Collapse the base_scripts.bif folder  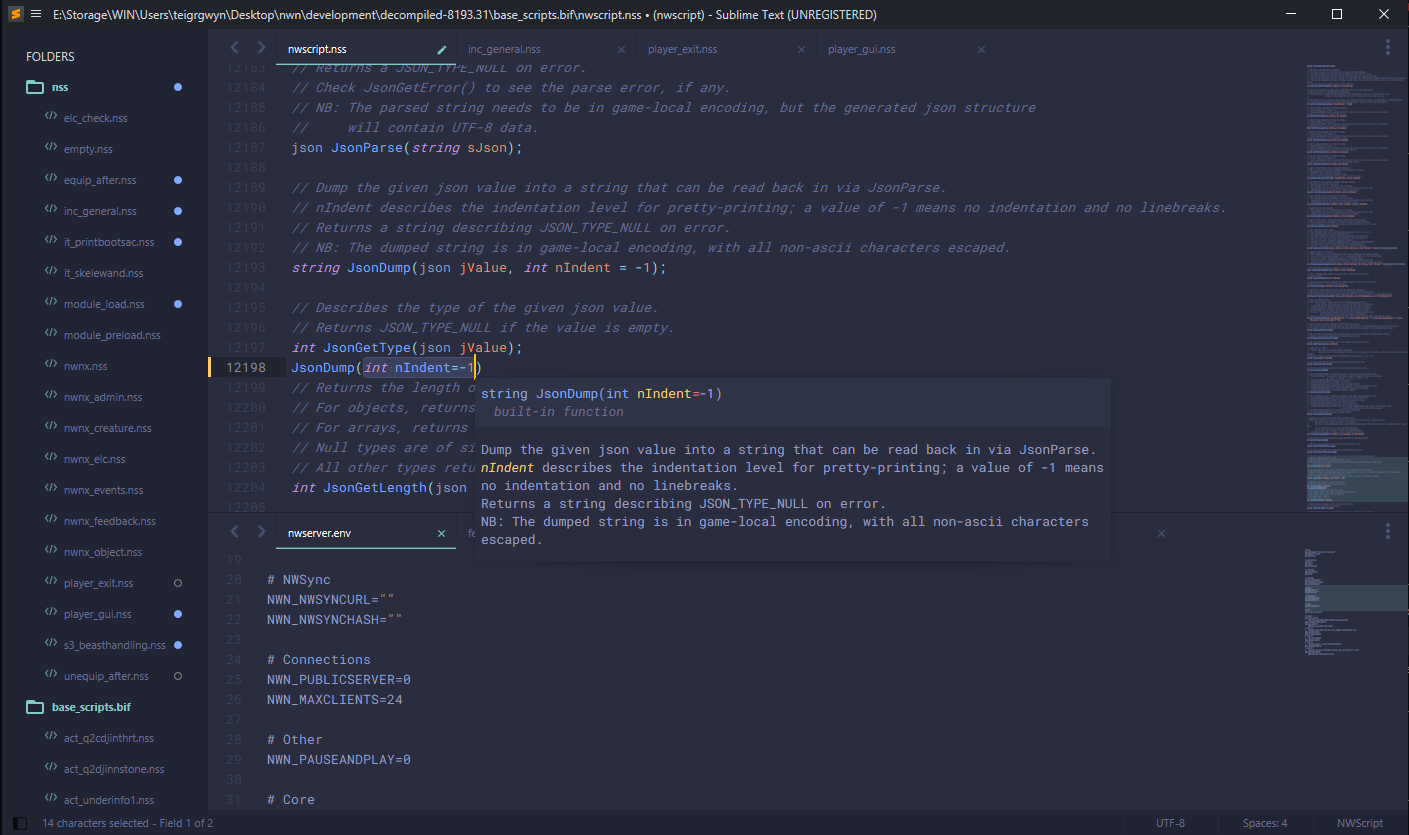(x=35, y=707)
